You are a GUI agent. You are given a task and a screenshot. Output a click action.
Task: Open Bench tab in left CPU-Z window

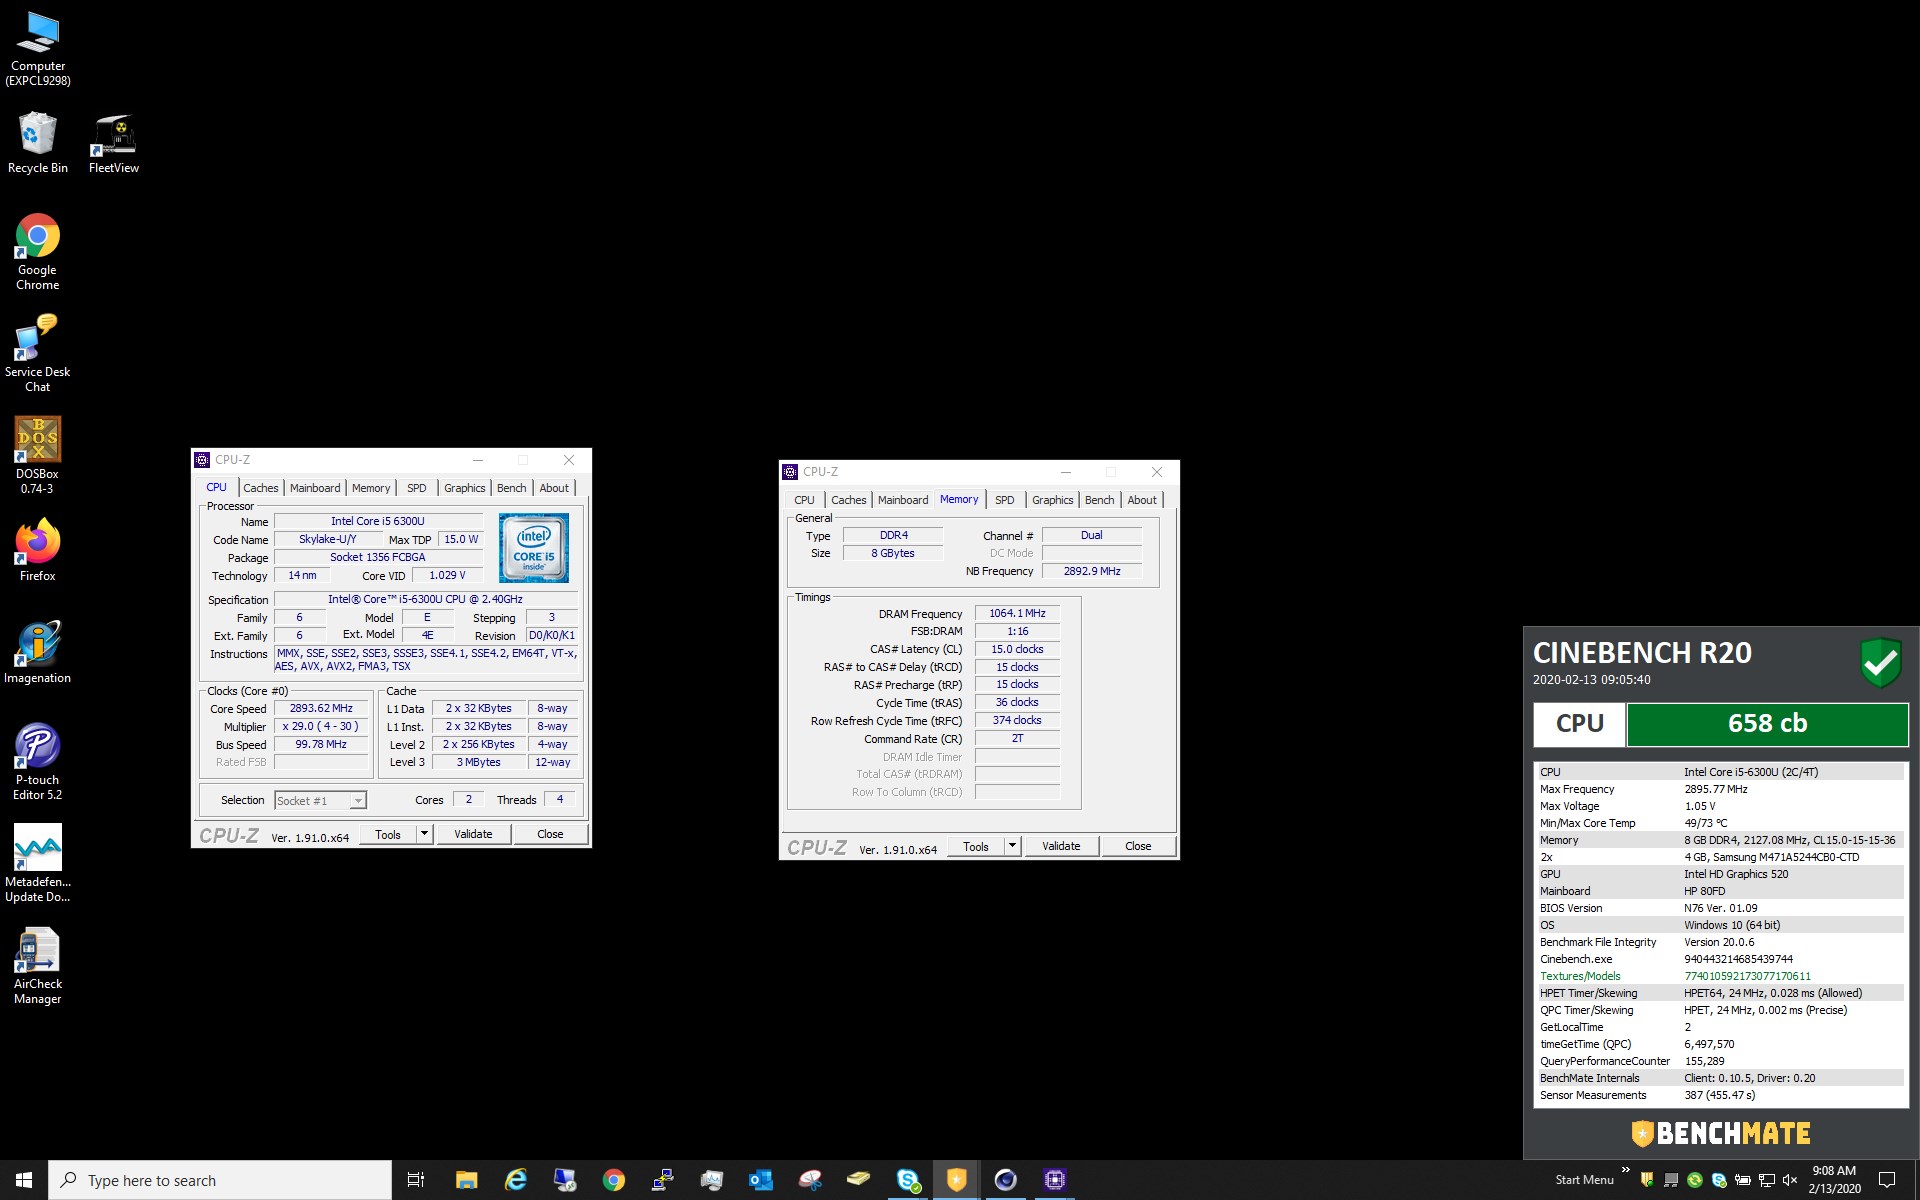512,488
